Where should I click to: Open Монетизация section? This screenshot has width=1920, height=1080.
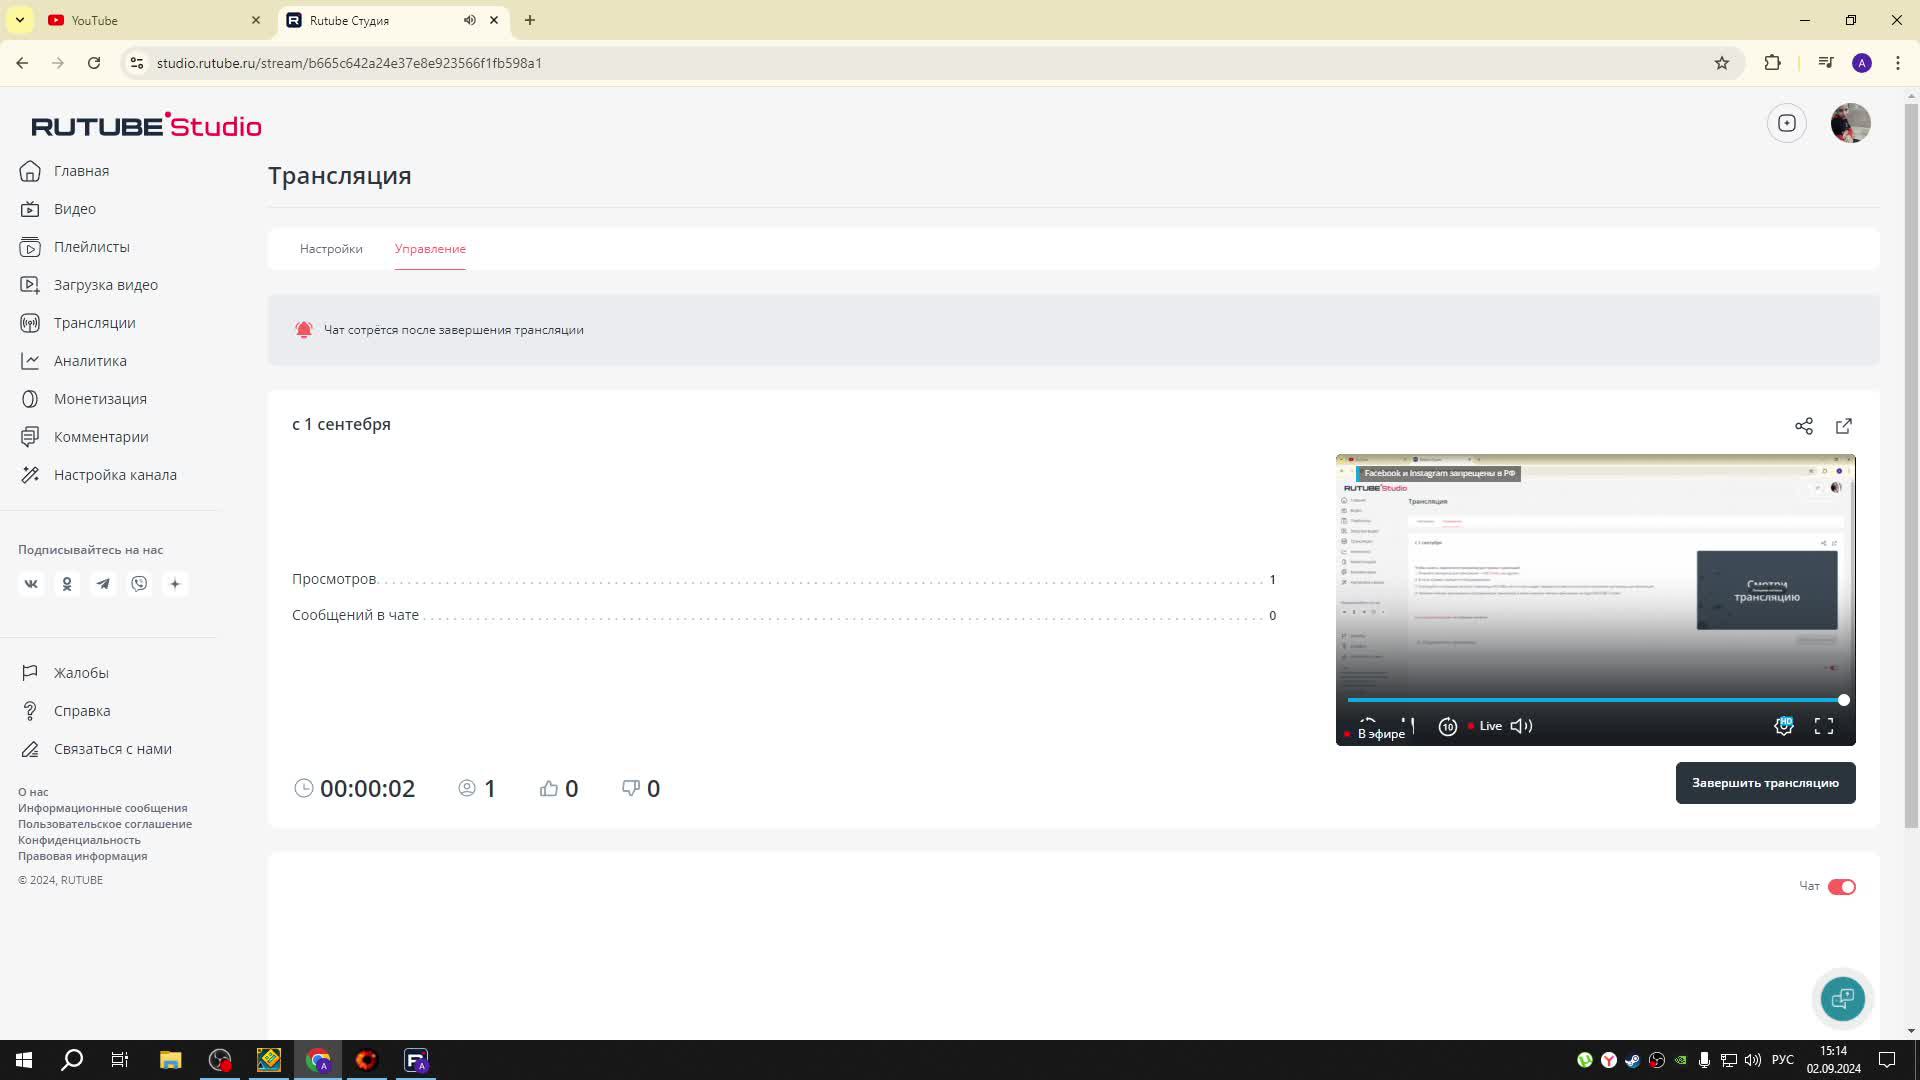[x=83, y=399]
